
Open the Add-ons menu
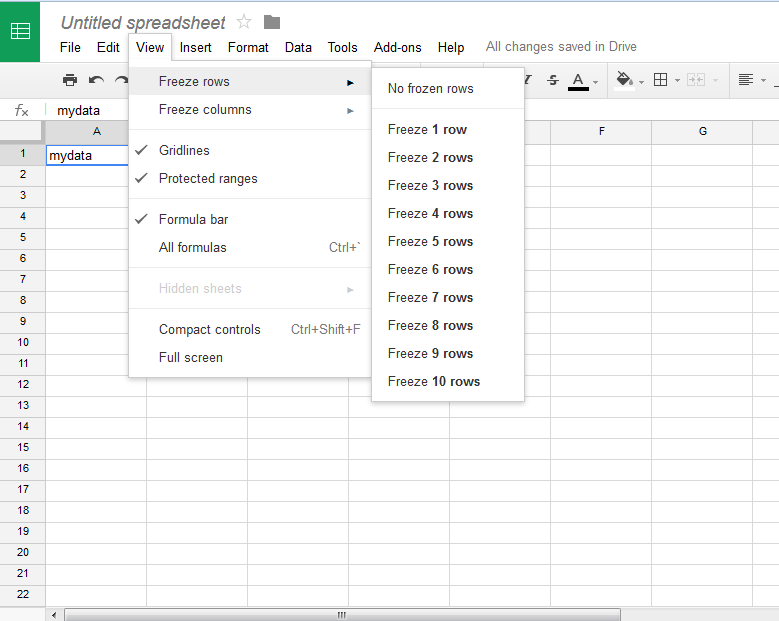tap(397, 47)
